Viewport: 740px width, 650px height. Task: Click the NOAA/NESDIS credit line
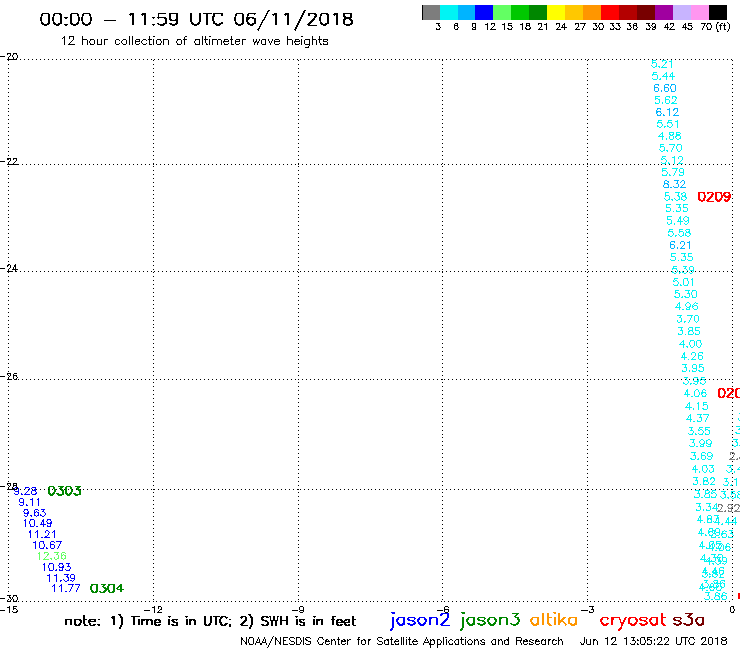(x=402, y=641)
